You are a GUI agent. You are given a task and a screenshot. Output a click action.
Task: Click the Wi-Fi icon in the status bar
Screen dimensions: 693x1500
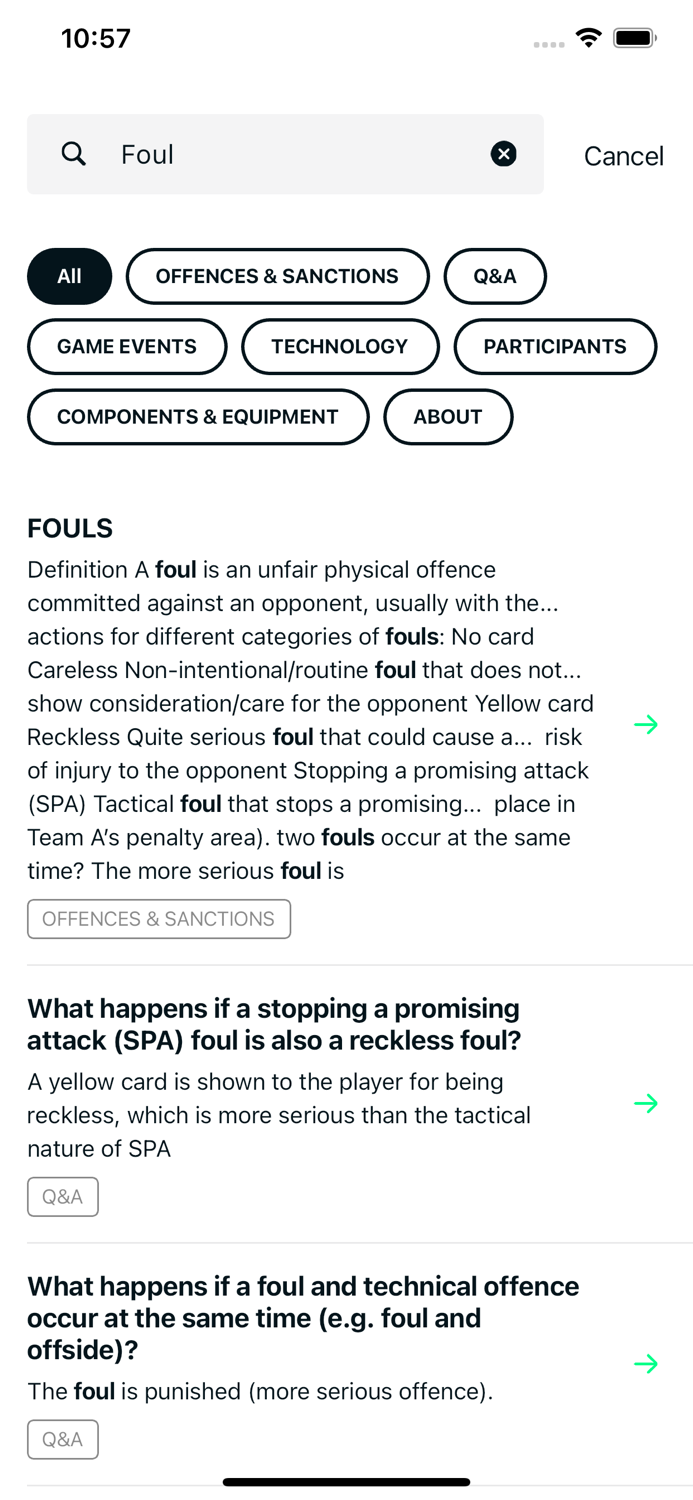coord(588,37)
